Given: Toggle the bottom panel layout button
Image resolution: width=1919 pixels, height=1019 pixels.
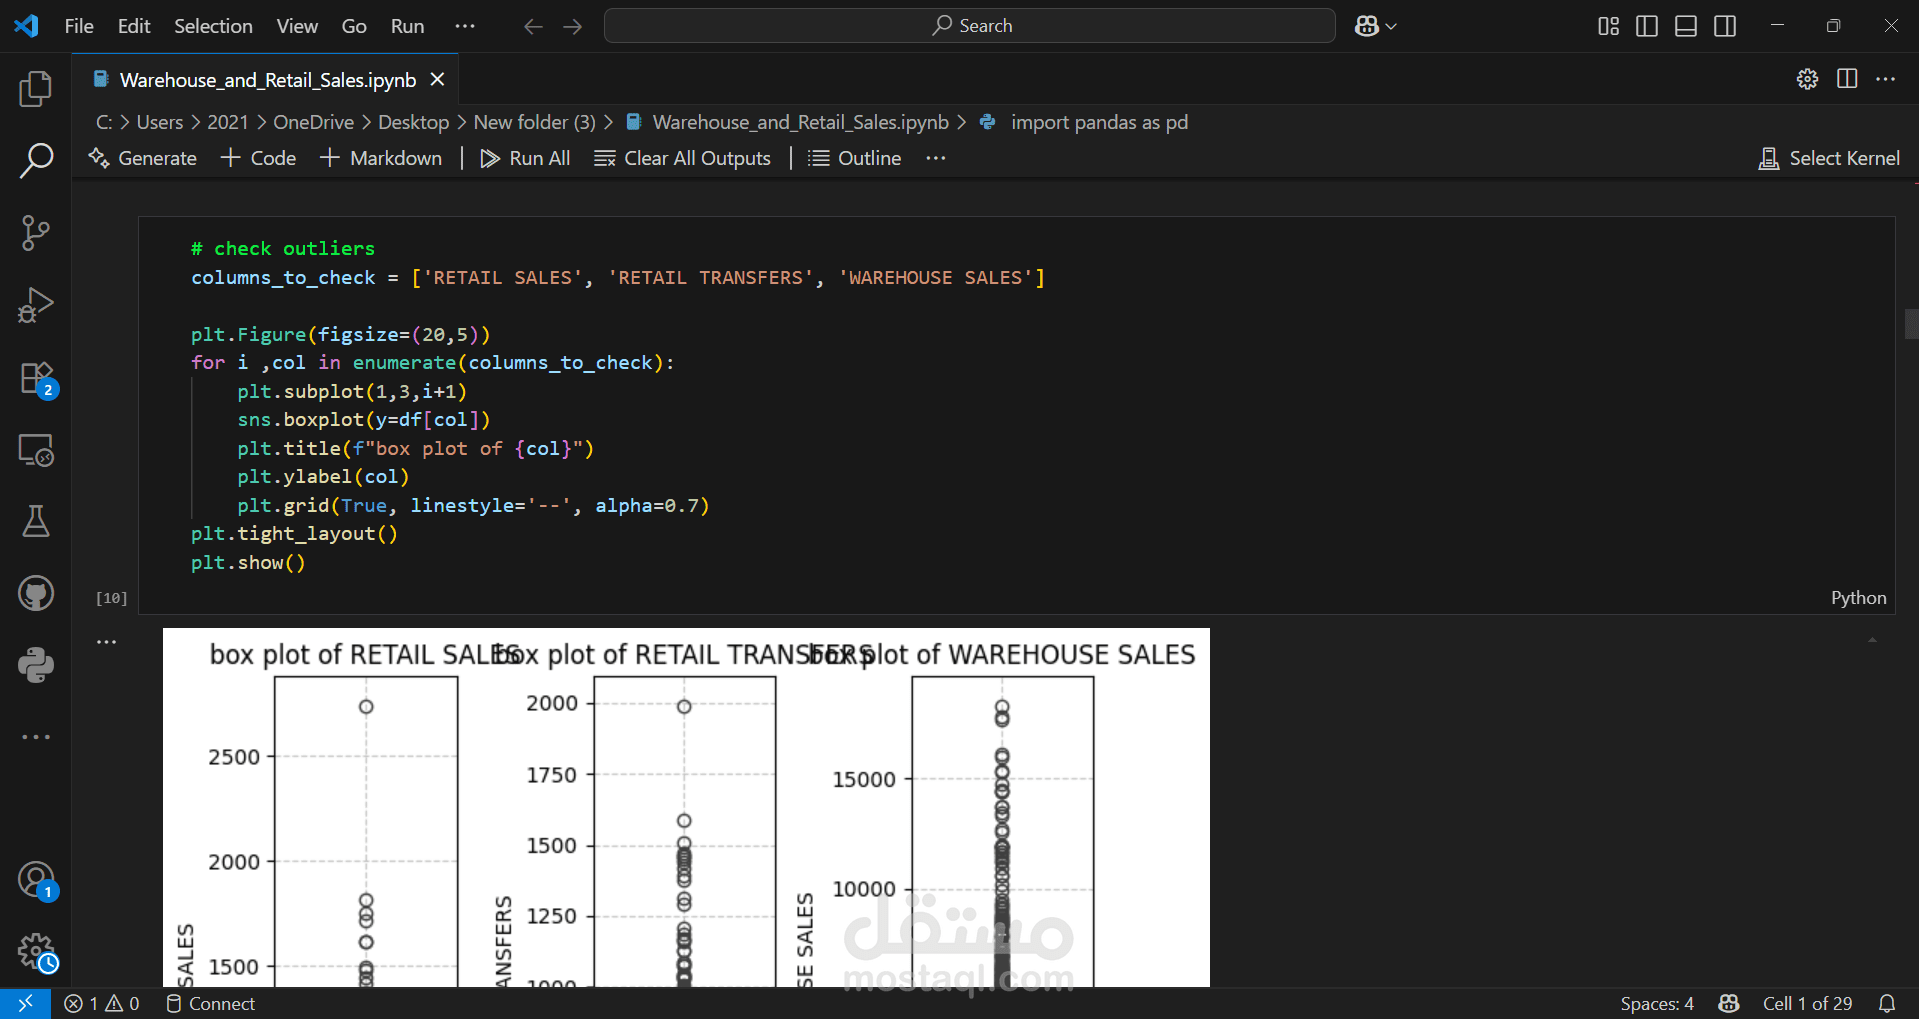Looking at the screenshot, I should pos(1686,26).
